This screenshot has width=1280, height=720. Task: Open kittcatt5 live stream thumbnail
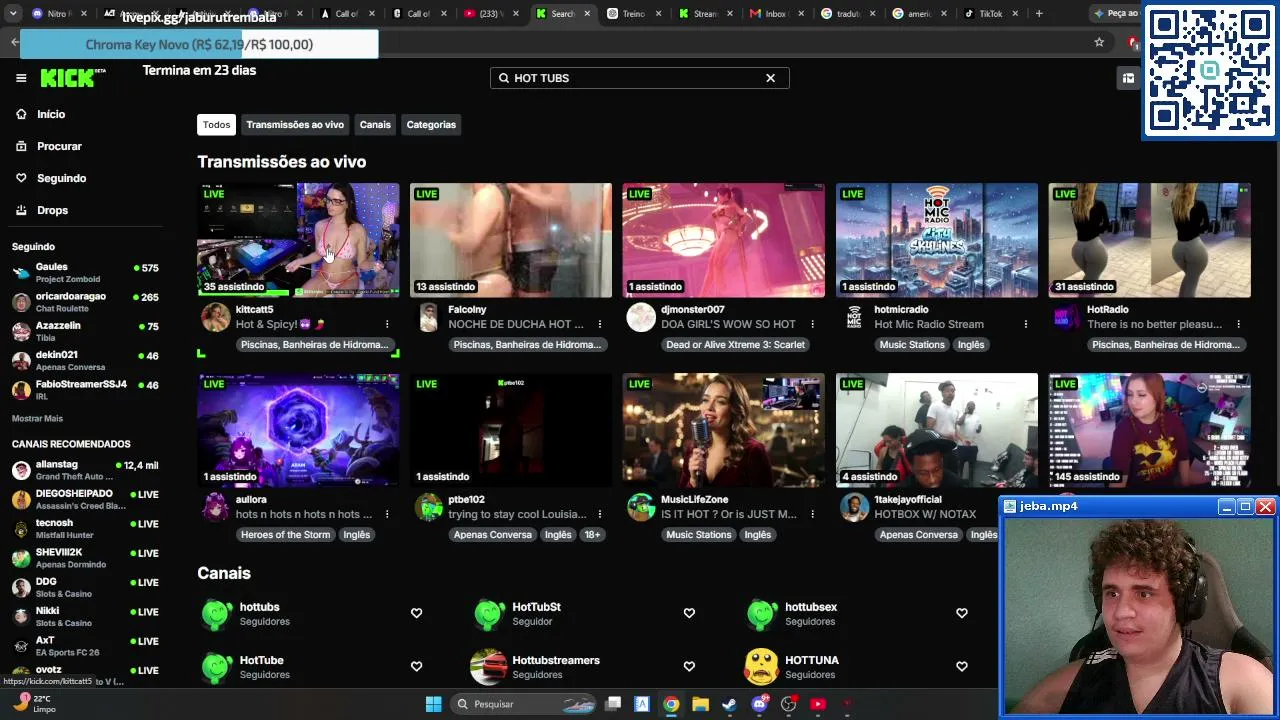click(298, 240)
